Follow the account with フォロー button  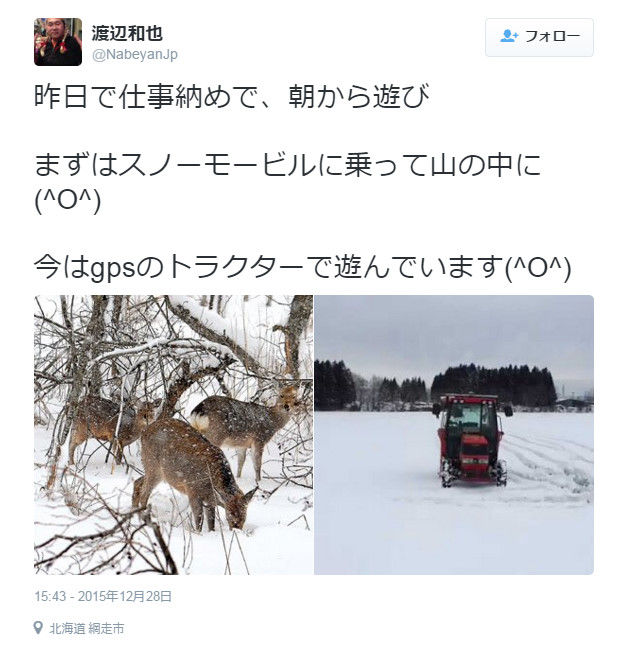(539, 37)
